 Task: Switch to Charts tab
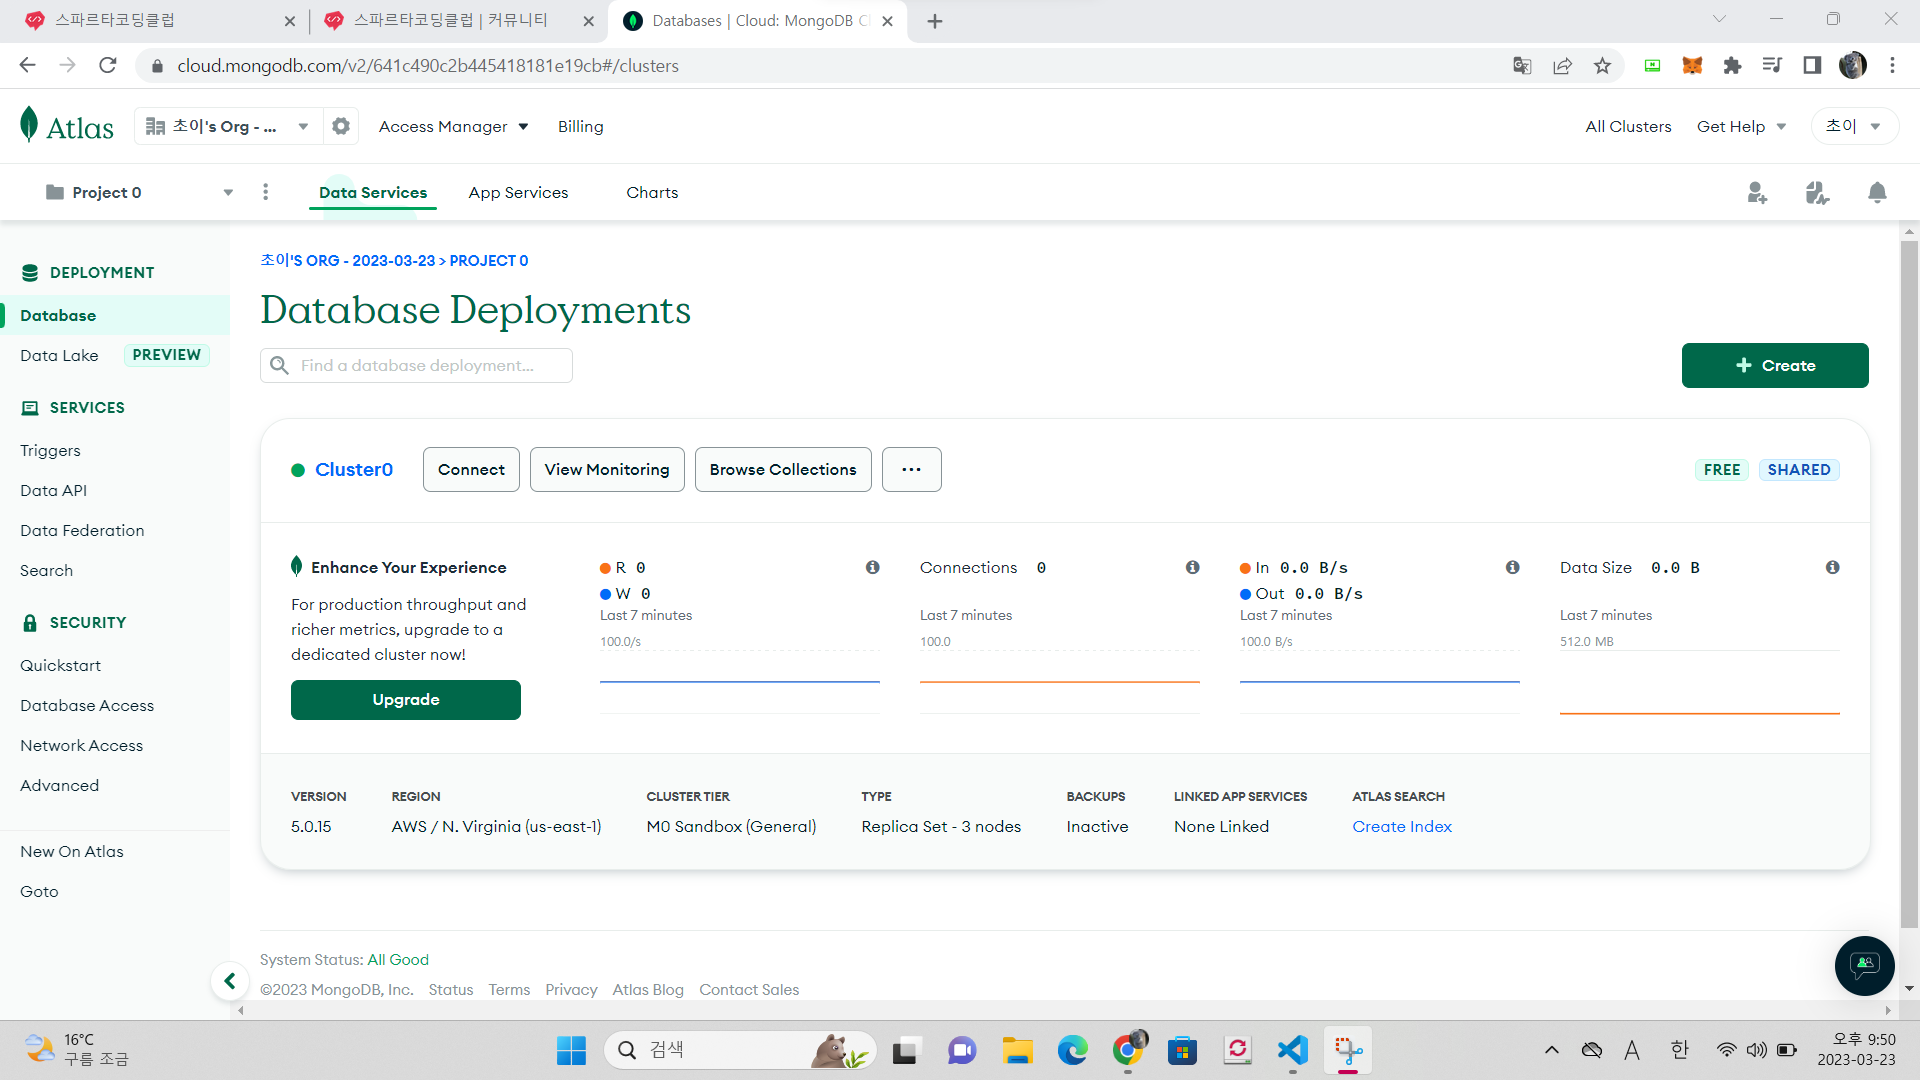point(652,192)
